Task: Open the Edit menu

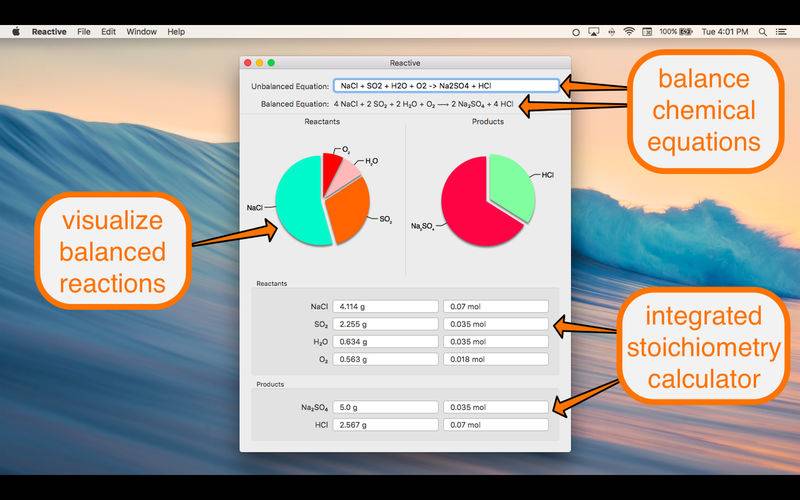Action: click(x=108, y=32)
